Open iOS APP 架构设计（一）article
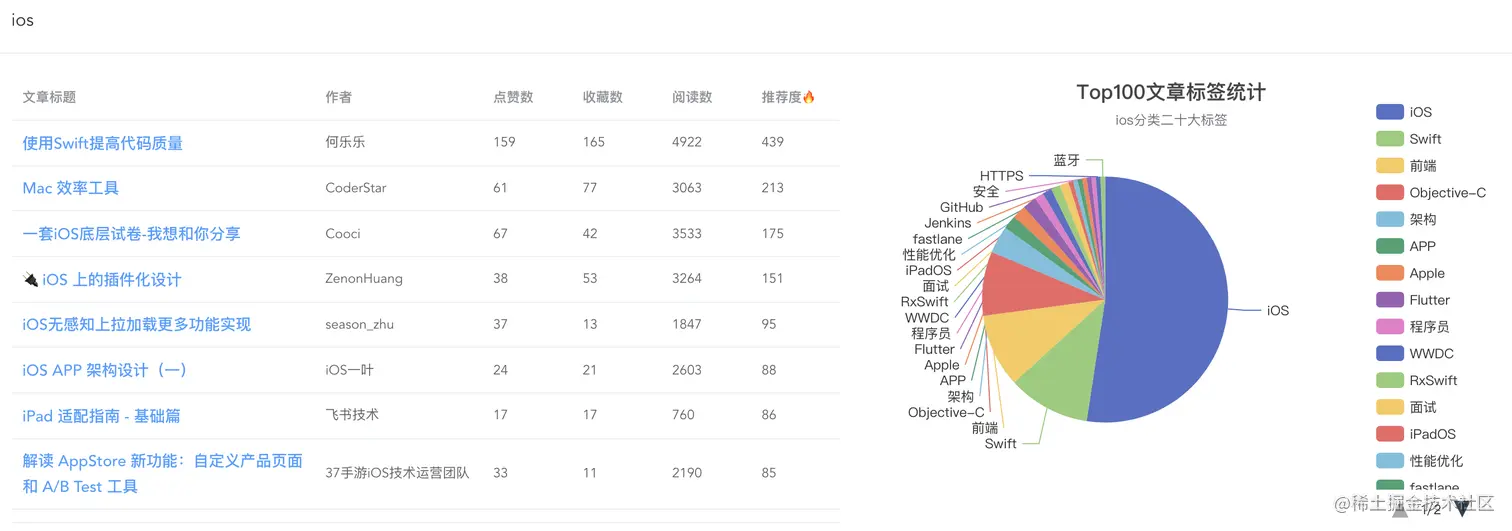This screenshot has height=531, width=1512. 105,370
